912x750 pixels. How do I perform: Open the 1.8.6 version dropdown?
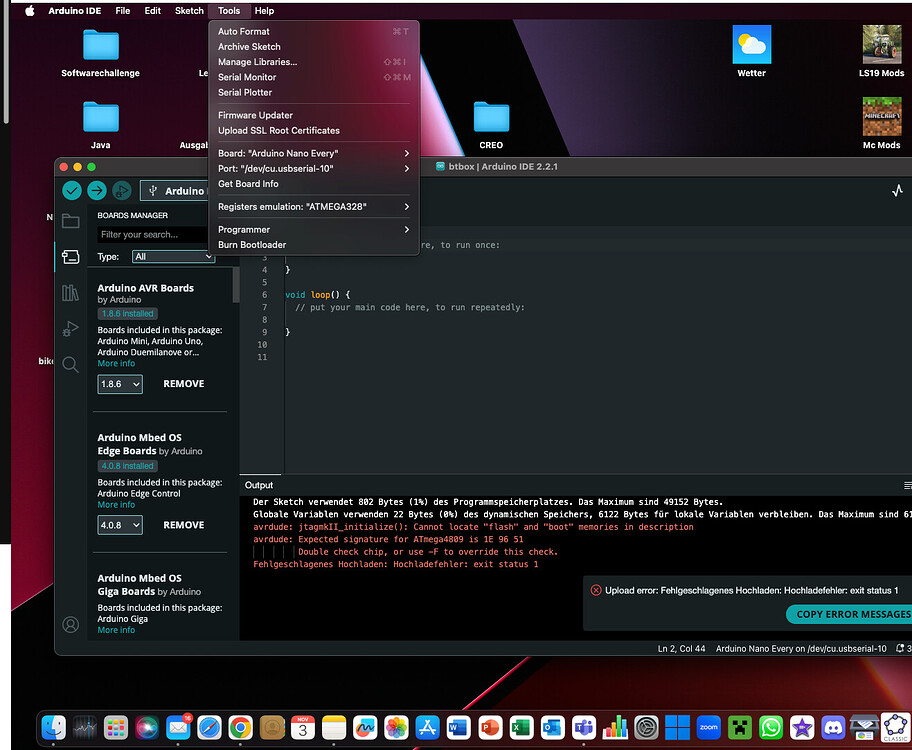click(120, 384)
